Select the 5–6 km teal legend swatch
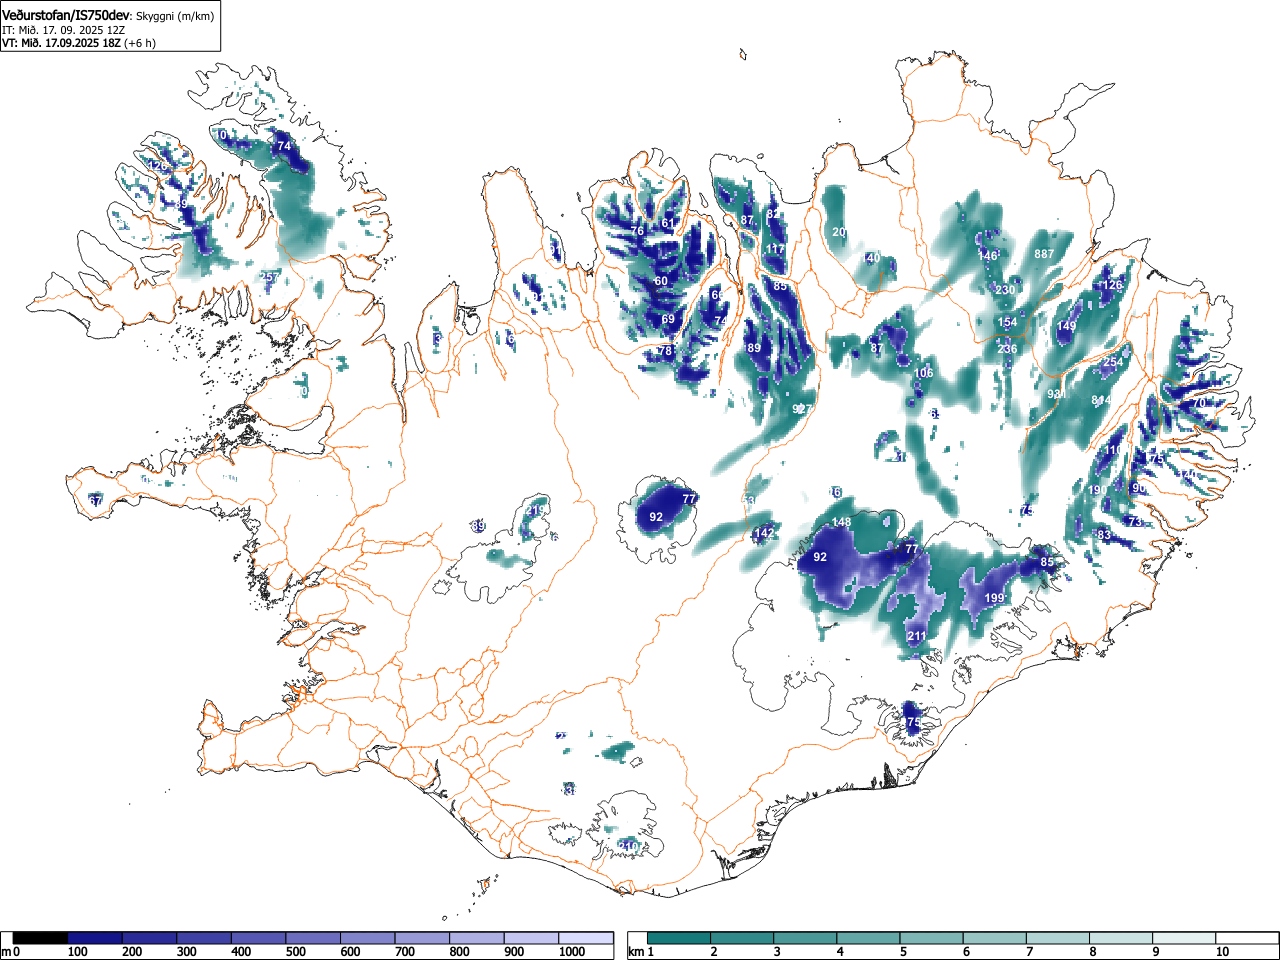 point(931,938)
